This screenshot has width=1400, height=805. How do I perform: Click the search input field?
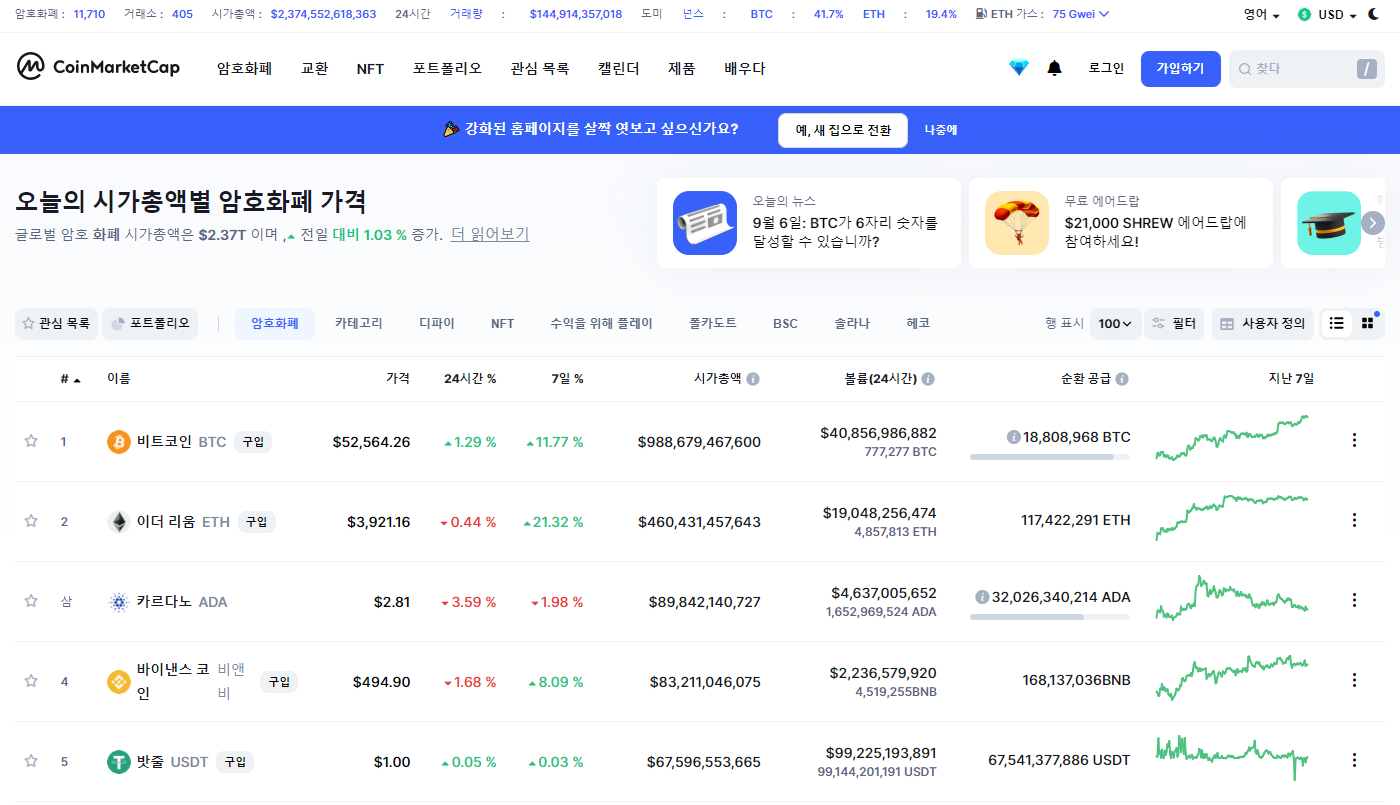tap(1307, 68)
